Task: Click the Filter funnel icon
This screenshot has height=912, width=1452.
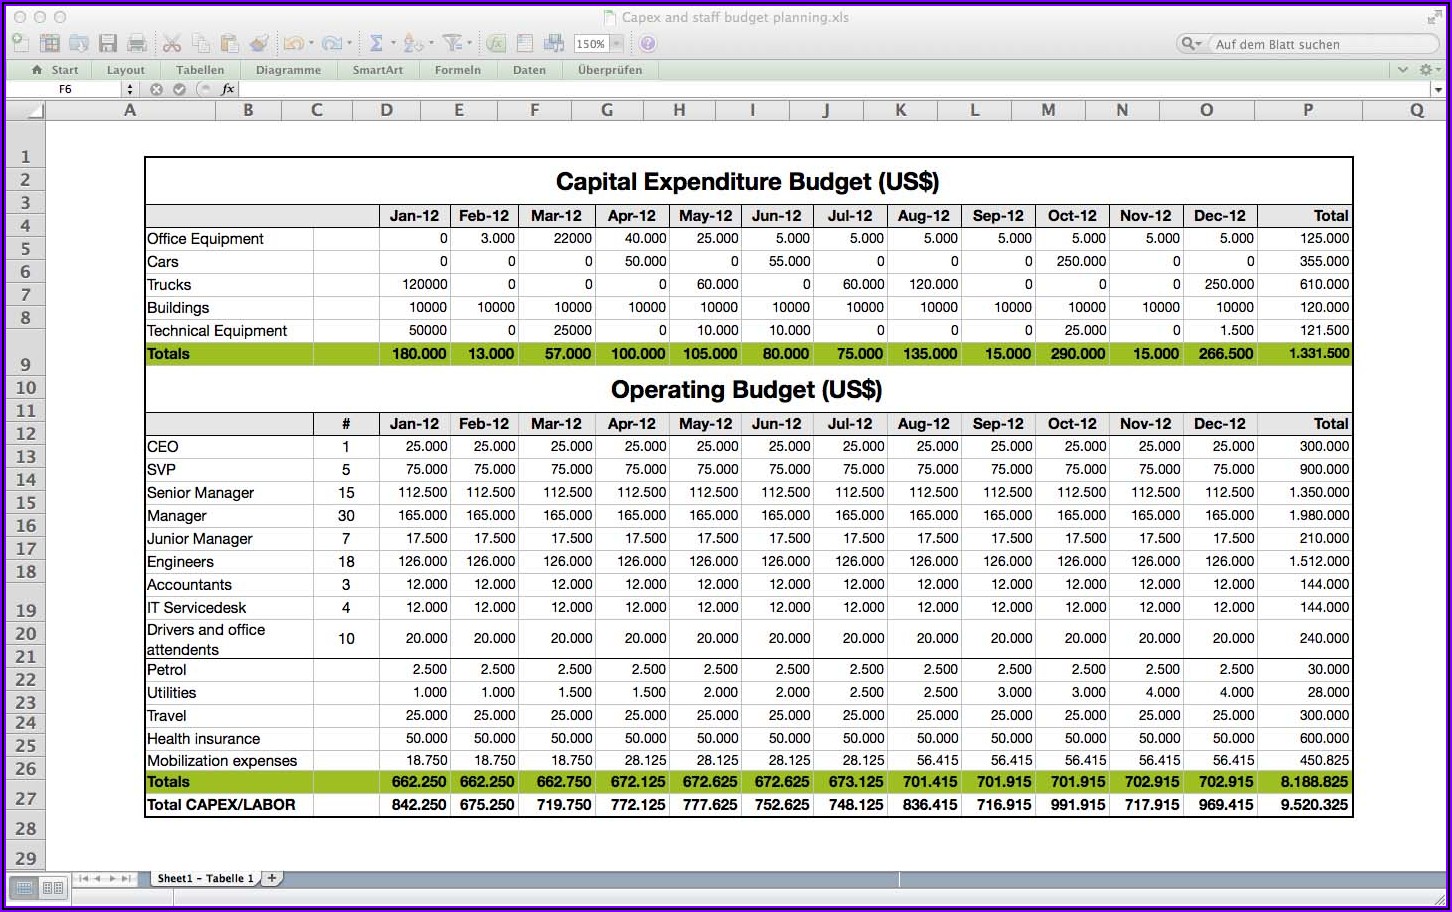Action: [453, 43]
